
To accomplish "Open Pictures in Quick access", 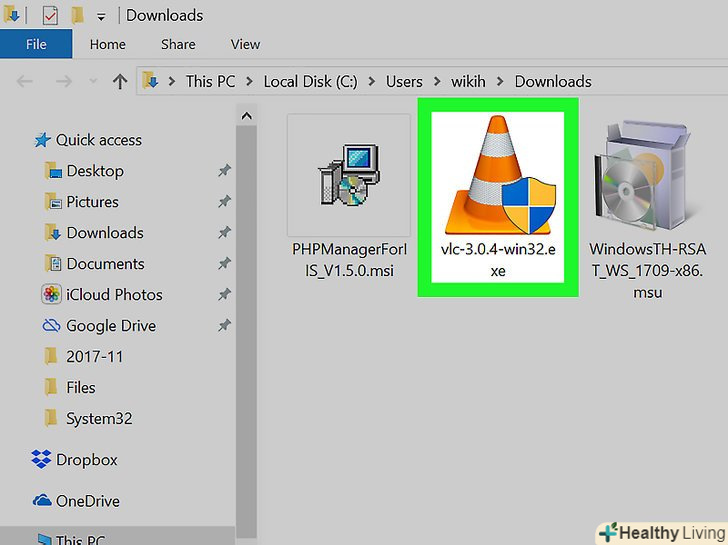I will click(92, 202).
